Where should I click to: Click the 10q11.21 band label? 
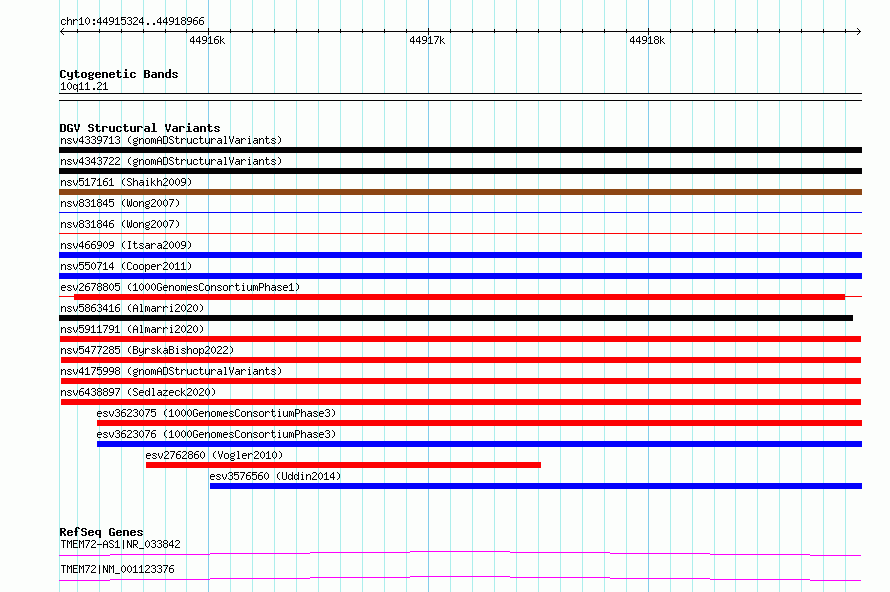click(84, 86)
